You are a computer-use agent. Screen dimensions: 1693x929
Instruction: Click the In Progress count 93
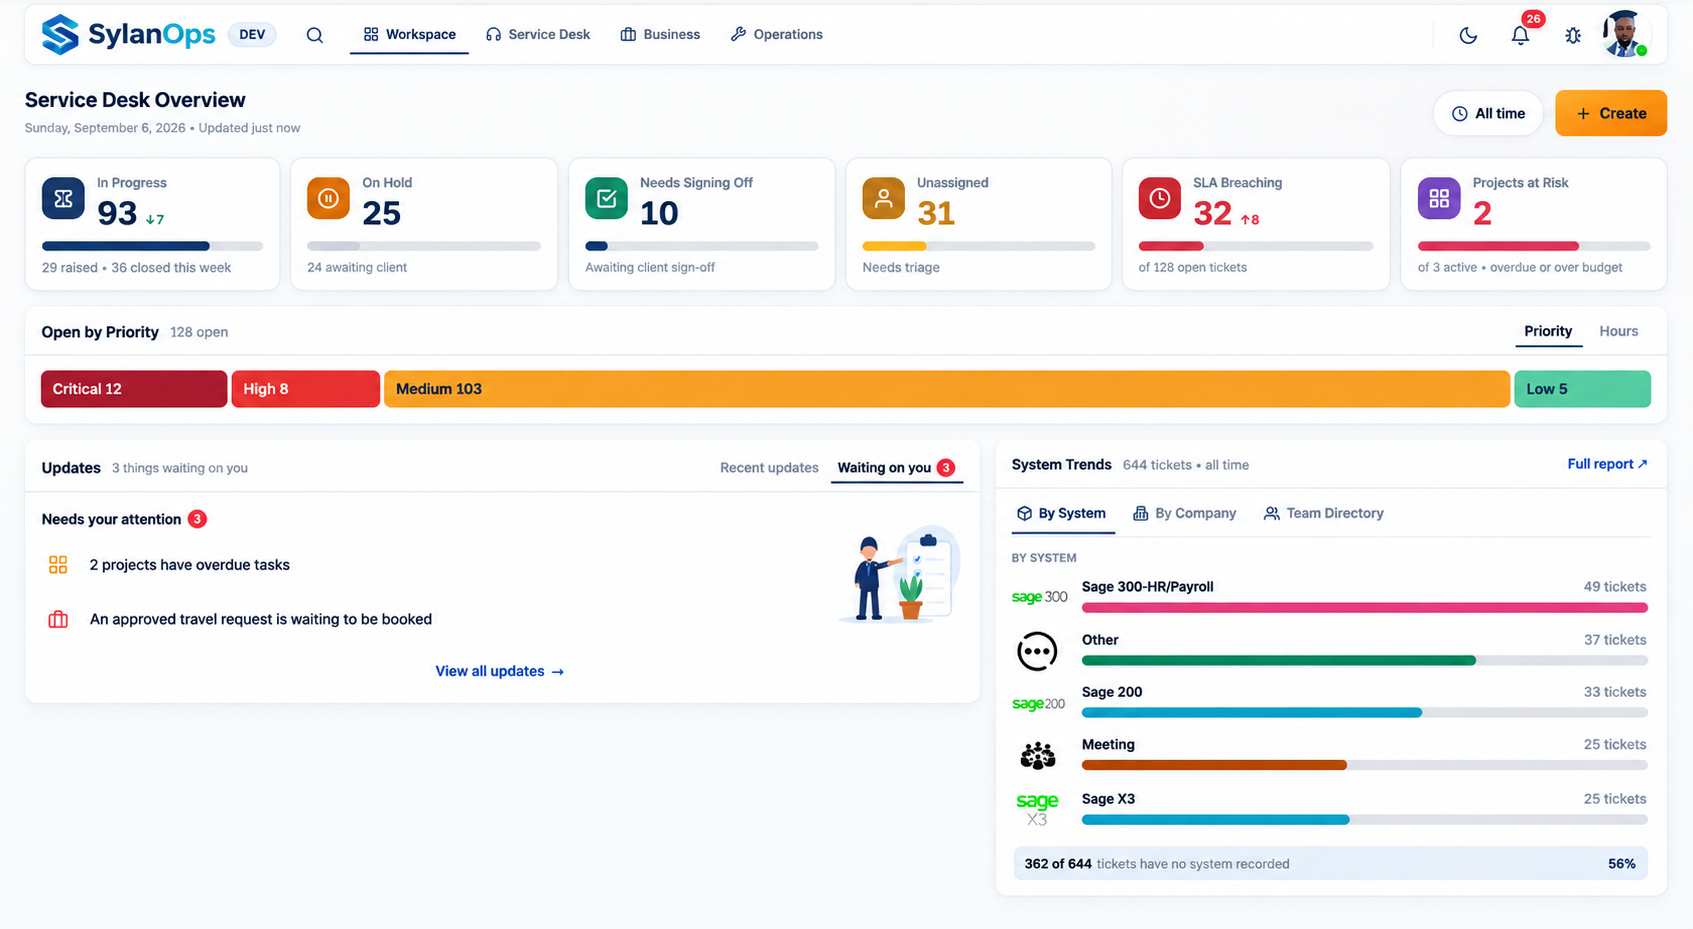[117, 213]
